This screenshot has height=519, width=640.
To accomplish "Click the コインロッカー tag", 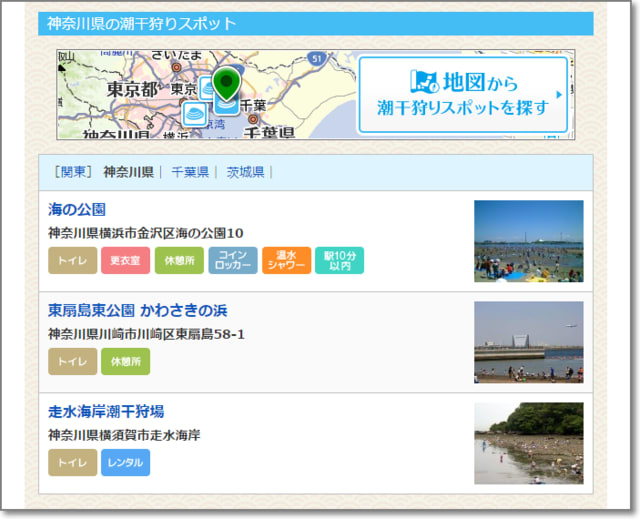I will 233,261.
